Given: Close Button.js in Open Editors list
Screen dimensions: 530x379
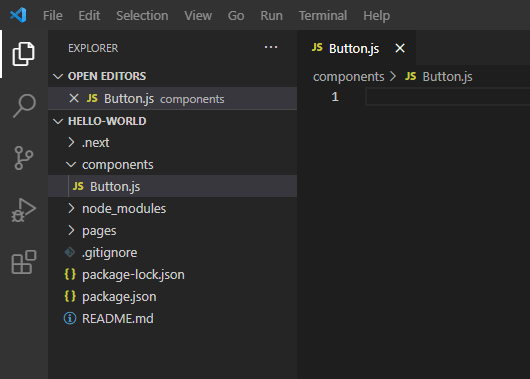Looking at the screenshot, I should (x=74, y=98).
